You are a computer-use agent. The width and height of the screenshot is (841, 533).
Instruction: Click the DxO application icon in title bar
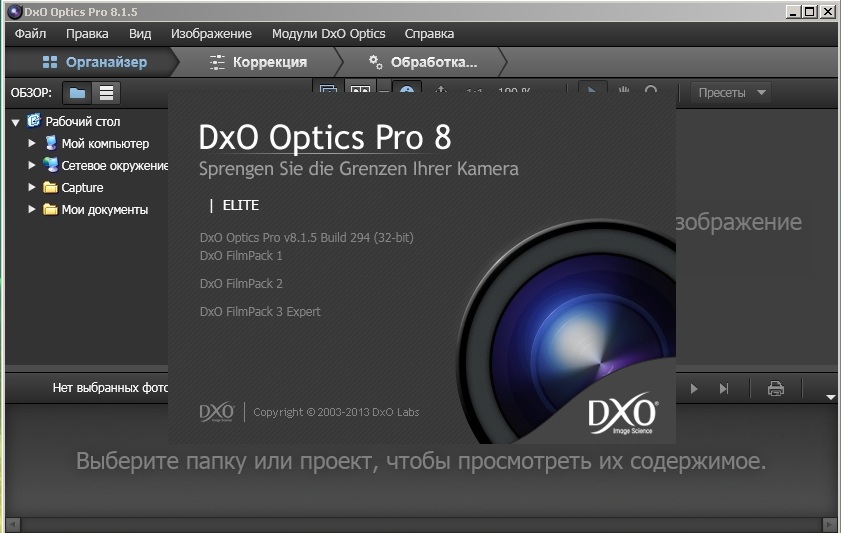click(x=14, y=11)
